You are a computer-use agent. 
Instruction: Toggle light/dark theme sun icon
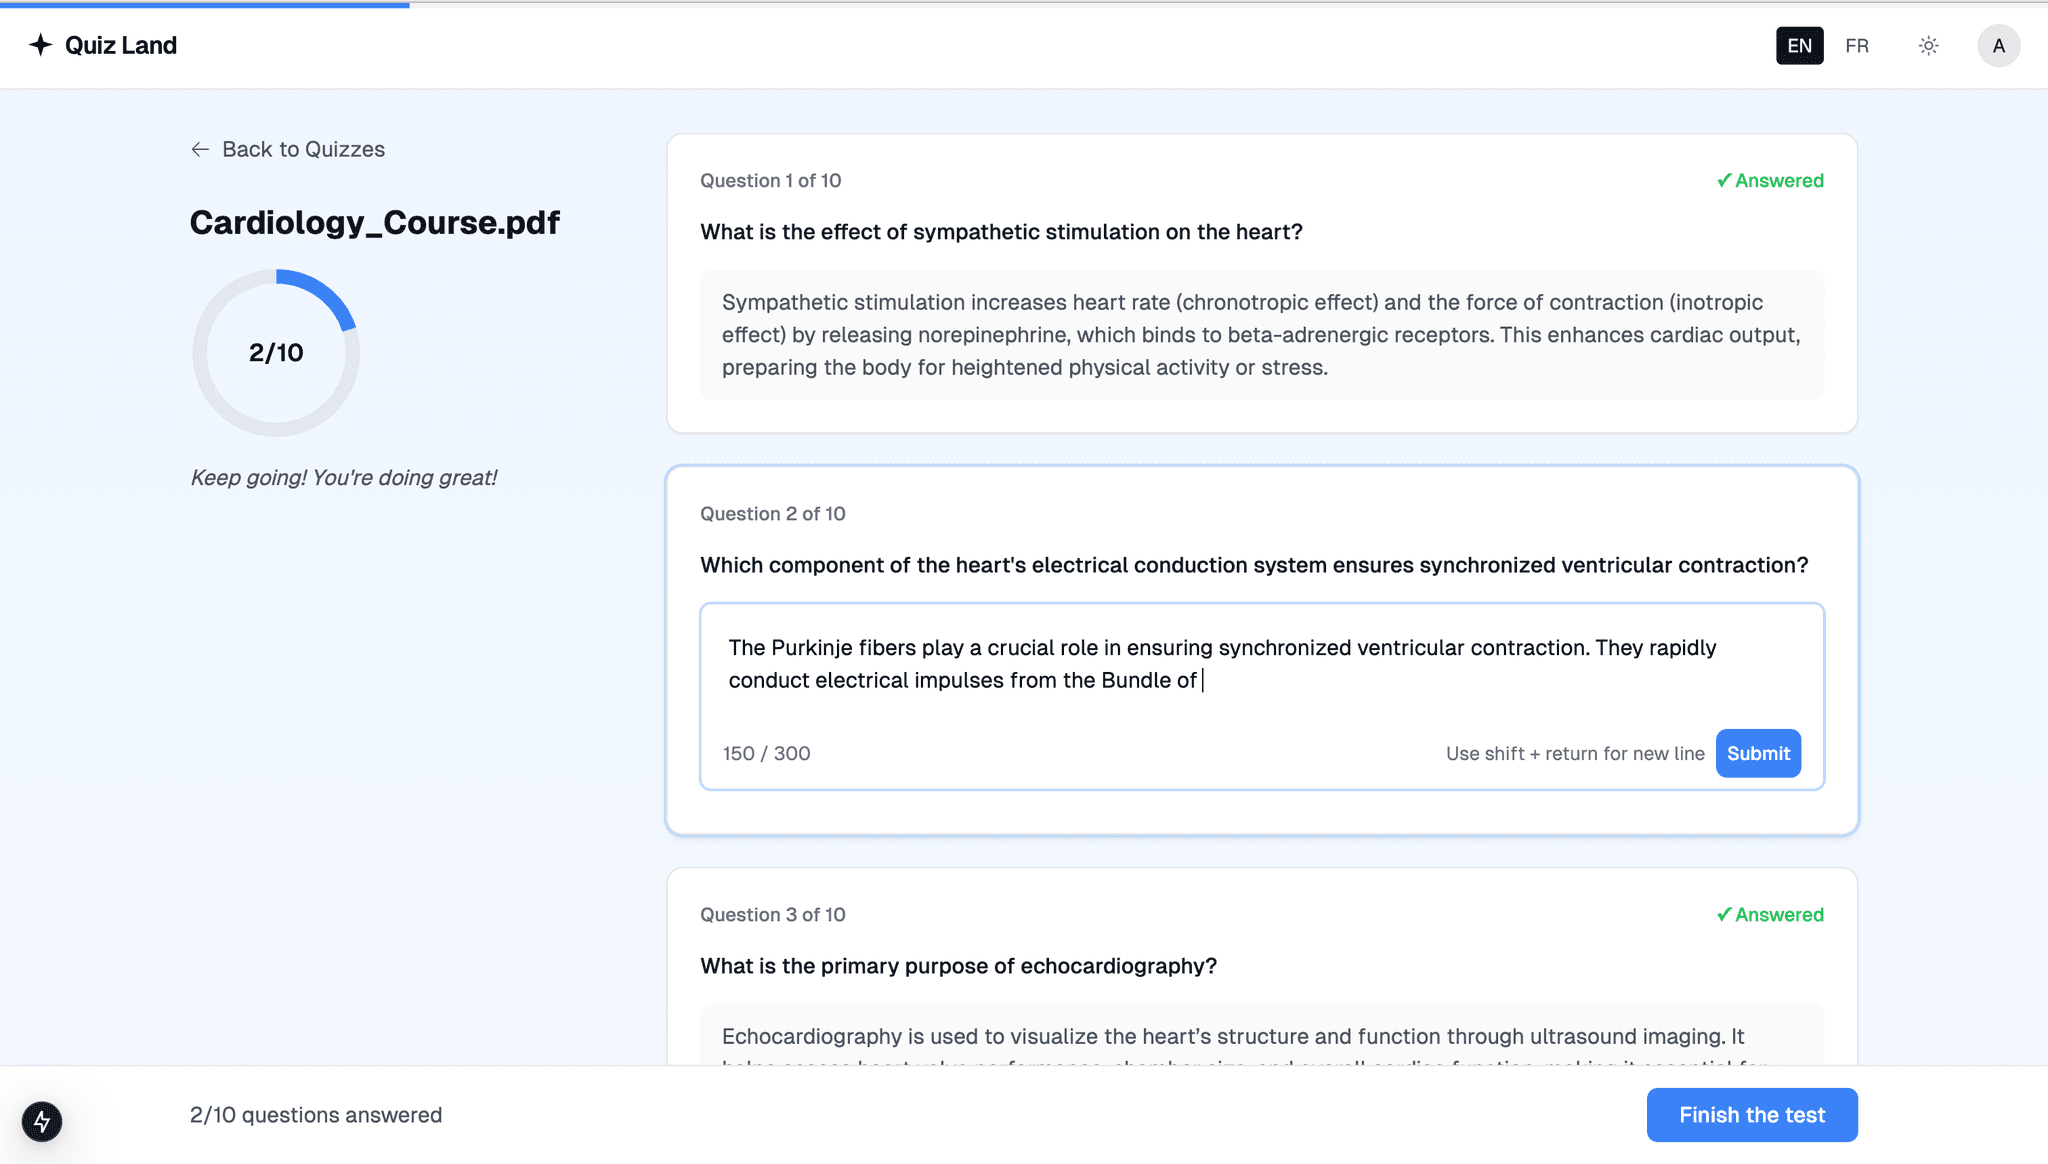tap(1928, 46)
